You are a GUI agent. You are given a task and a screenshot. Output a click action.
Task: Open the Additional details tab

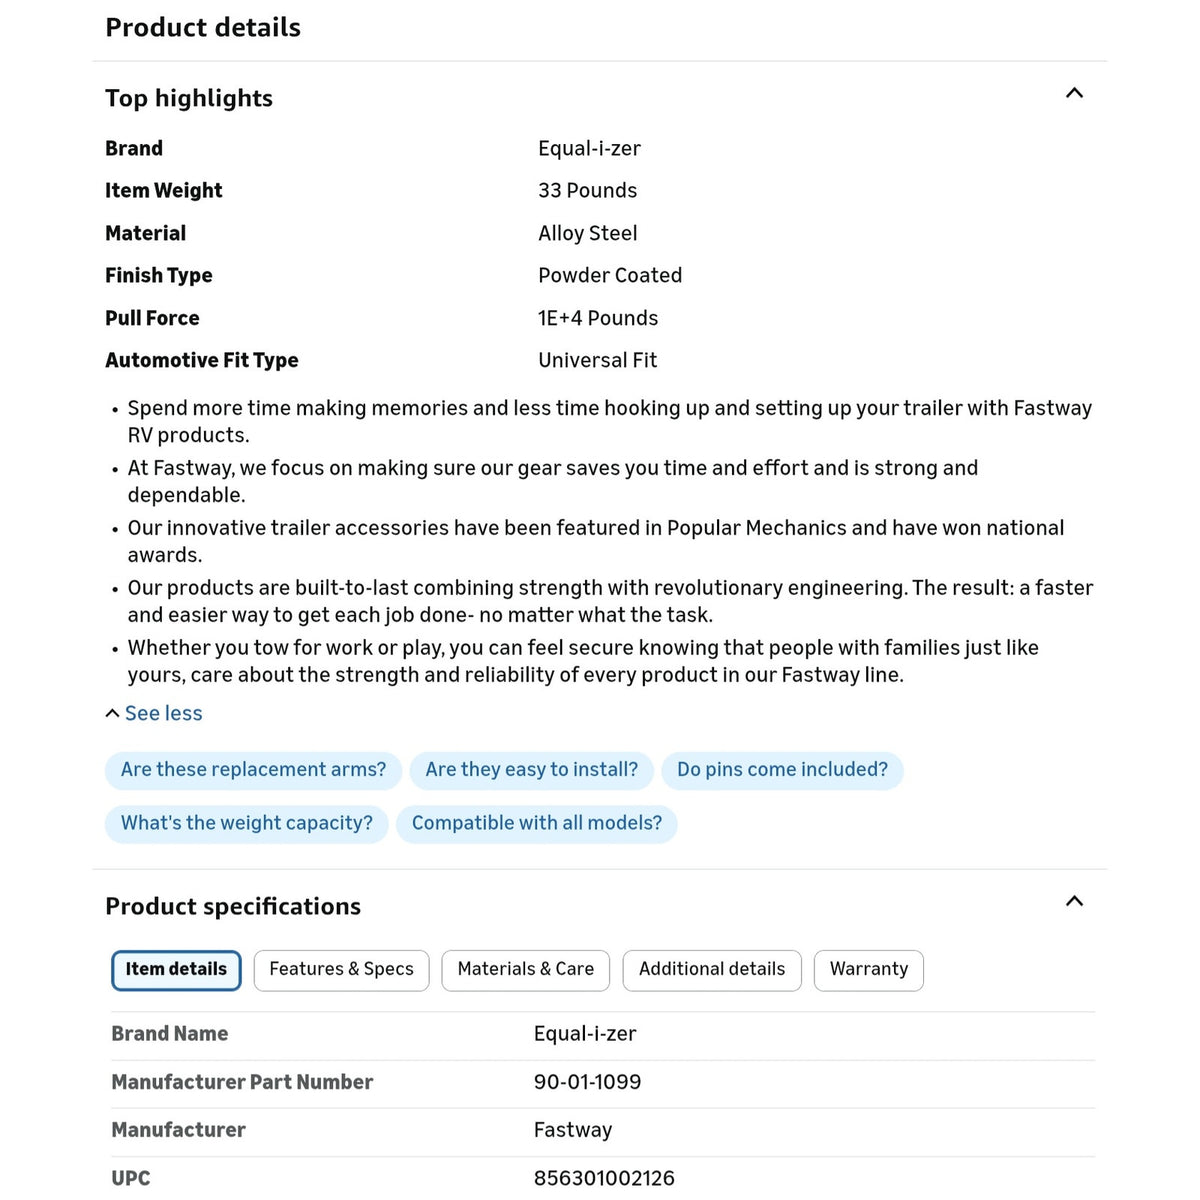click(712, 970)
